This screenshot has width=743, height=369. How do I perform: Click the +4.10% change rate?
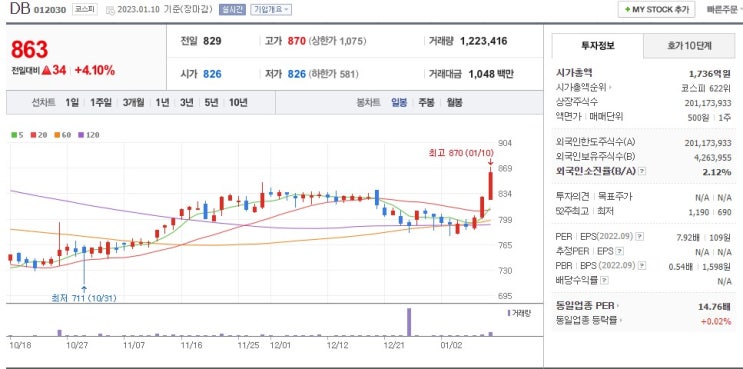[95, 71]
